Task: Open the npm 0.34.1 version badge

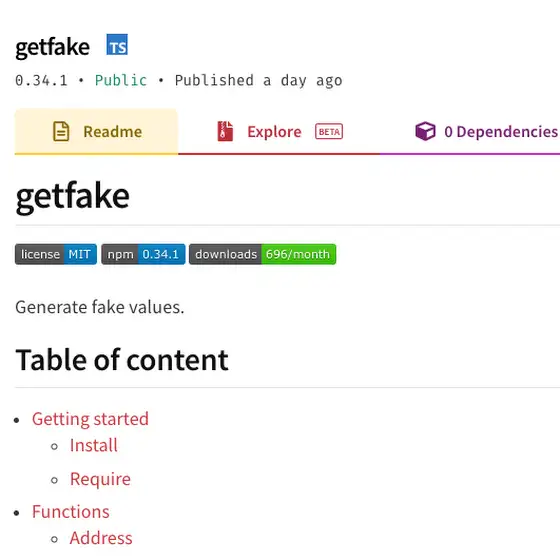Action: [143, 254]
